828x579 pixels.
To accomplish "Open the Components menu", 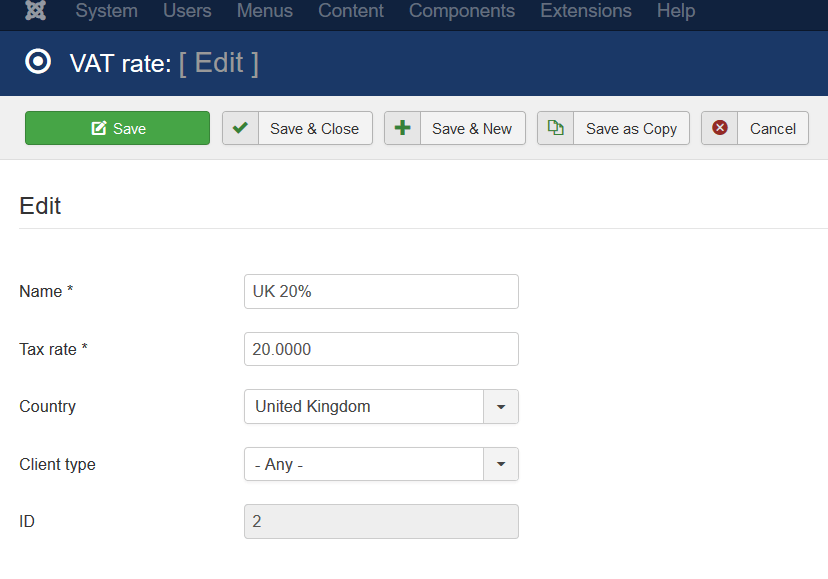I will pos(462,11).
